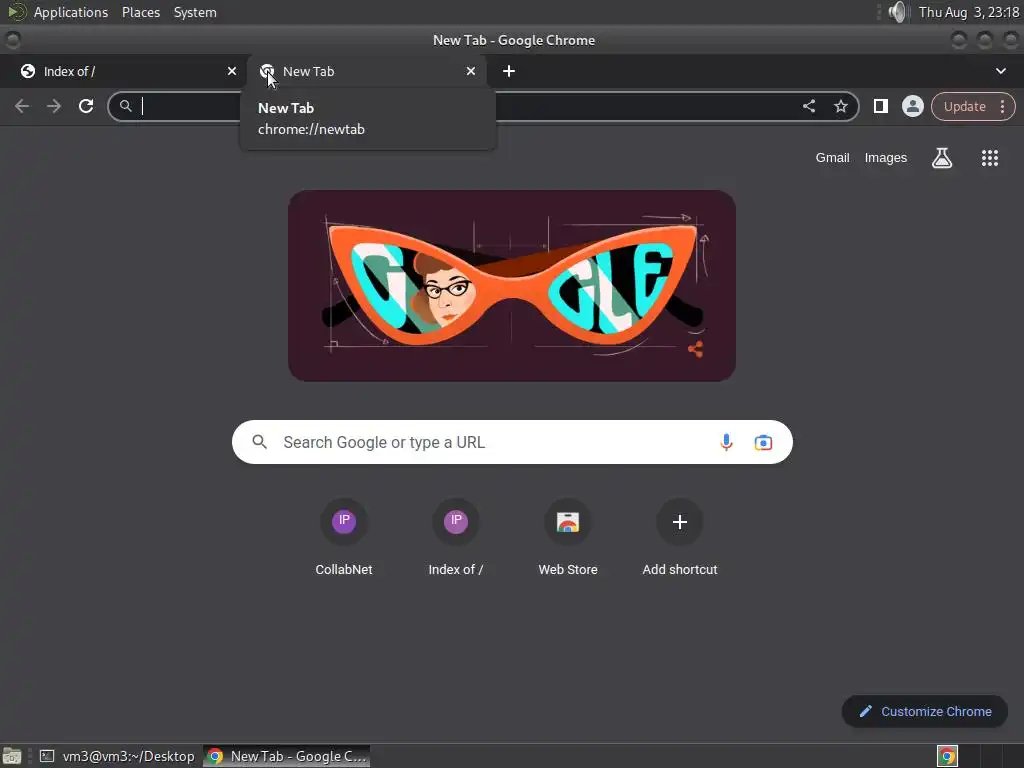The height and width of the screenshot is (768, 1024).
Task: Close the Index of / tab
Action: [232, 71]
